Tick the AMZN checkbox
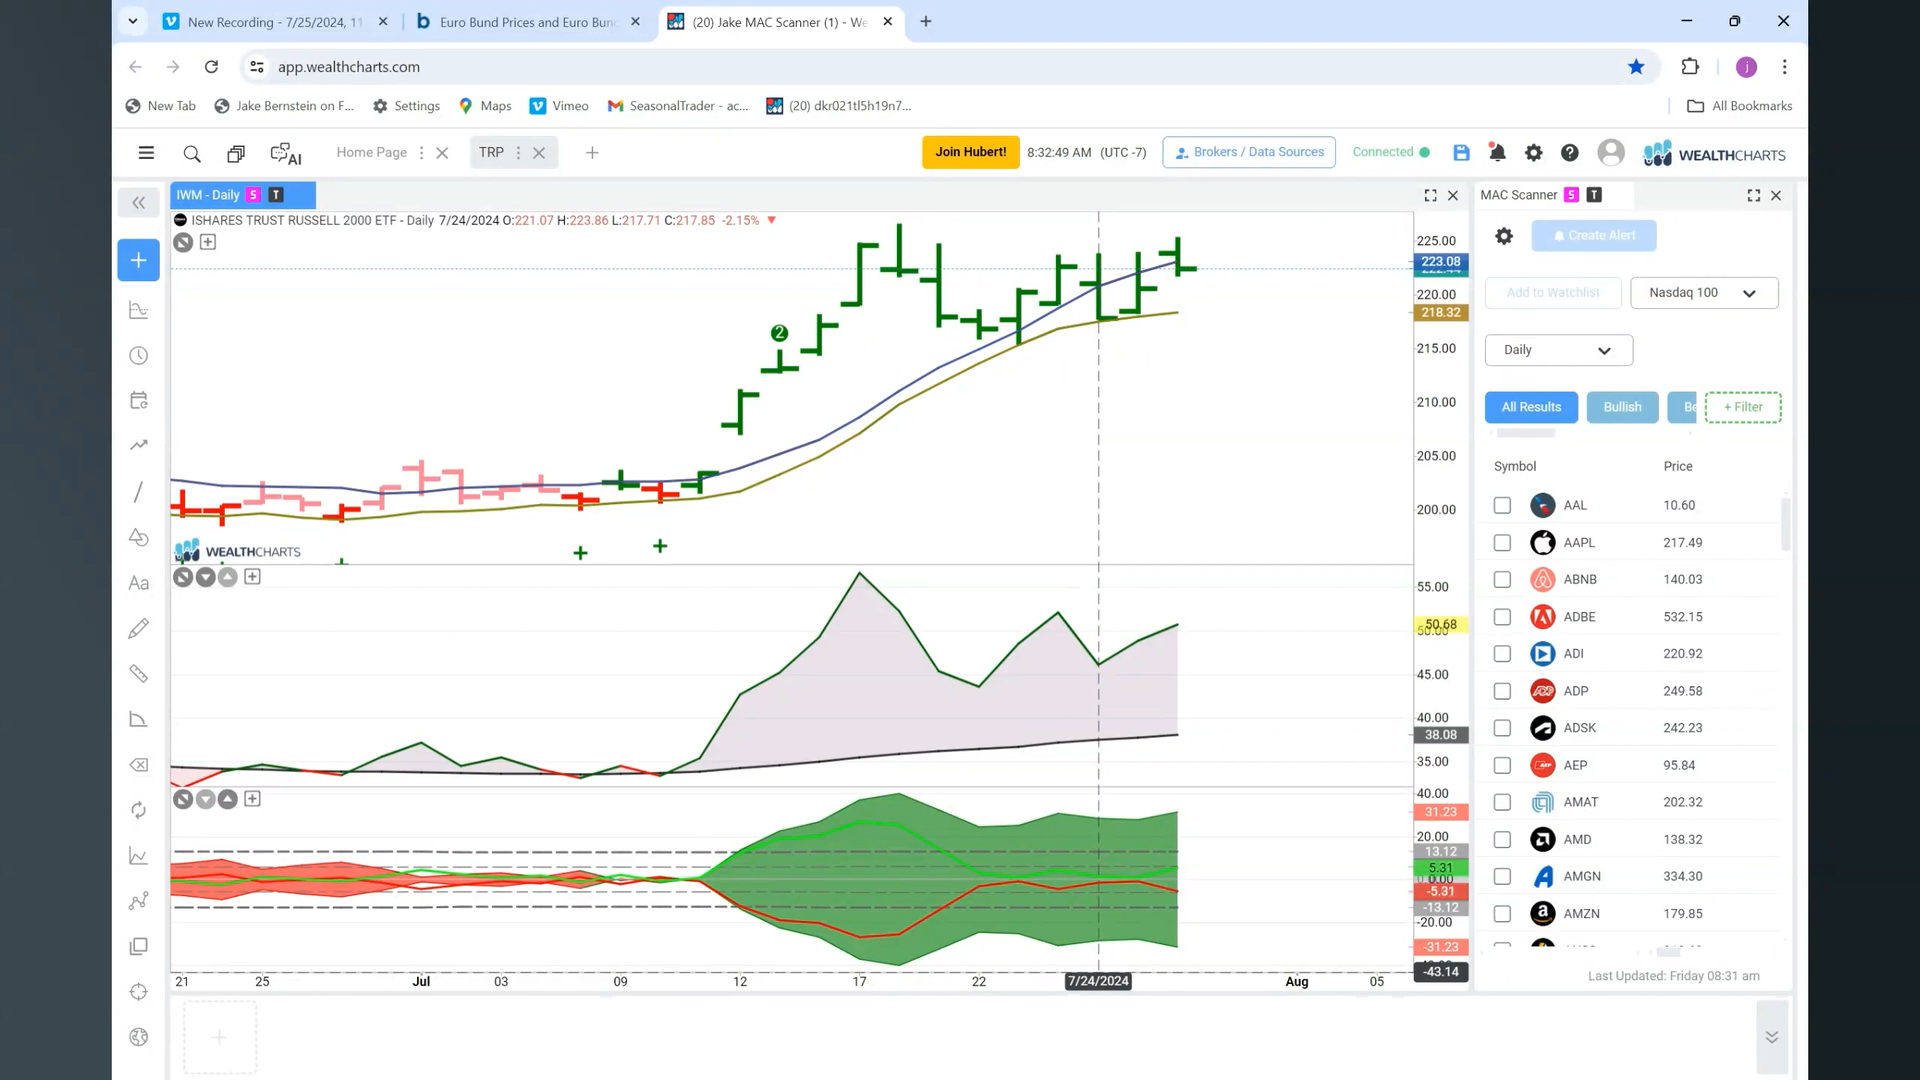The height and width of the screenshot is (1080, 1920). tap(1502, 914)
